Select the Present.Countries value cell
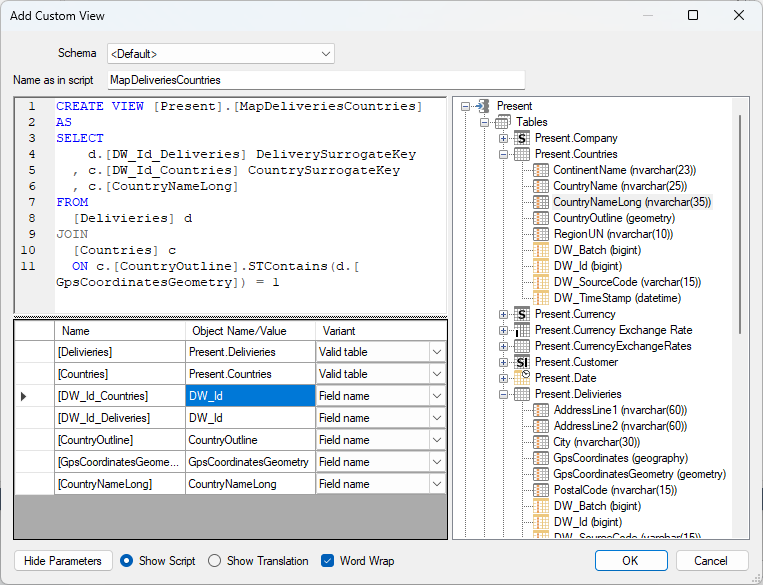Image resolution: width=763 pixels, height=585 pixels. [250, 374]
